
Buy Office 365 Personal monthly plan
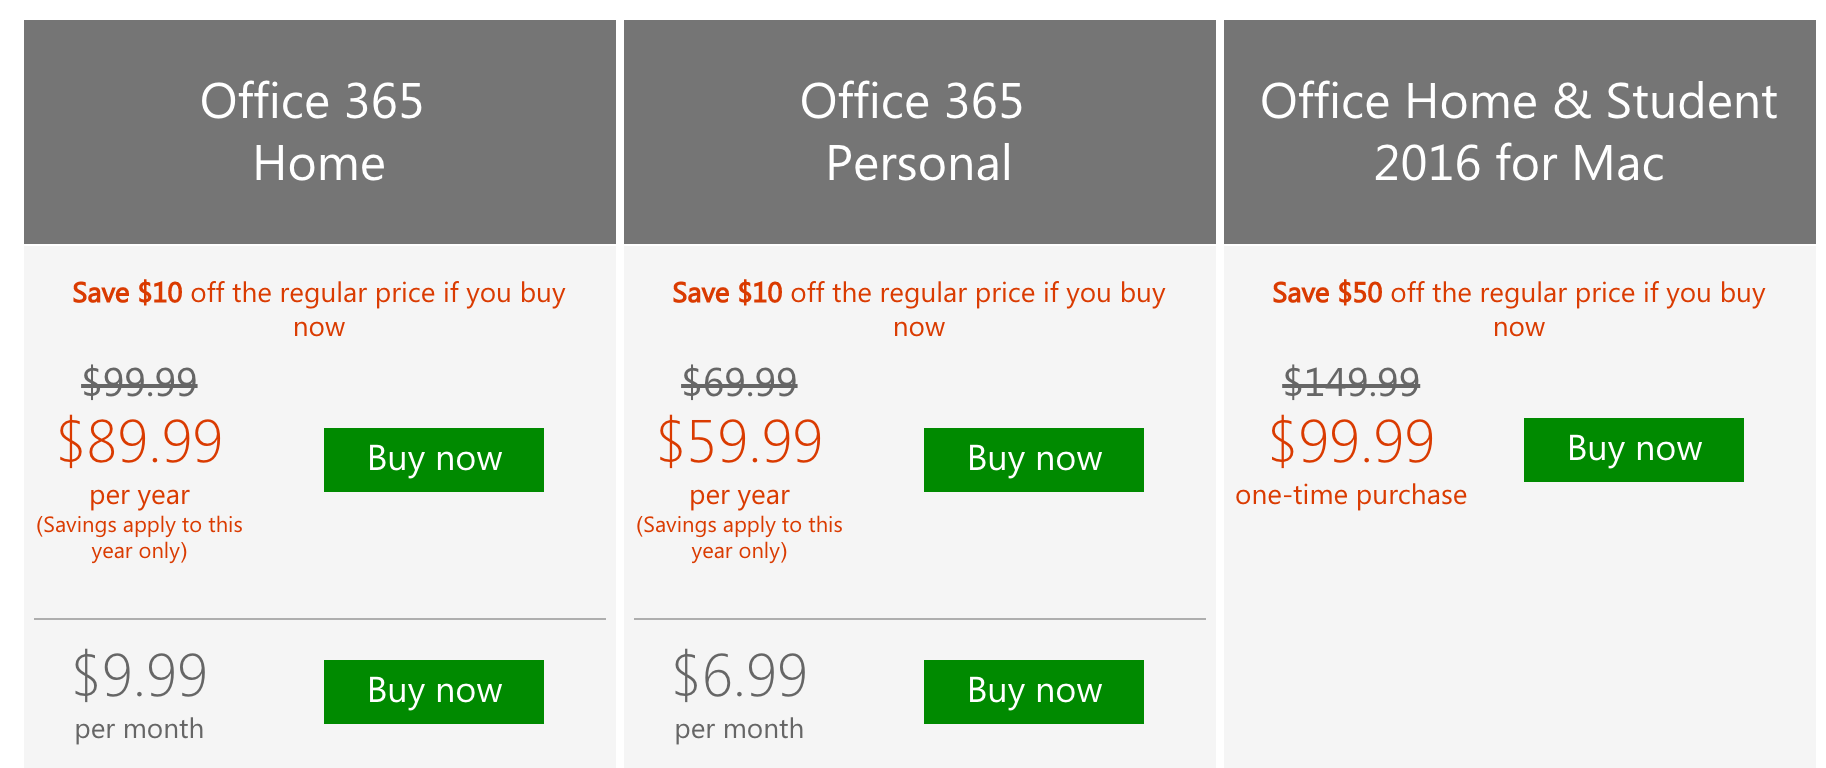(x=1033, y=691)
